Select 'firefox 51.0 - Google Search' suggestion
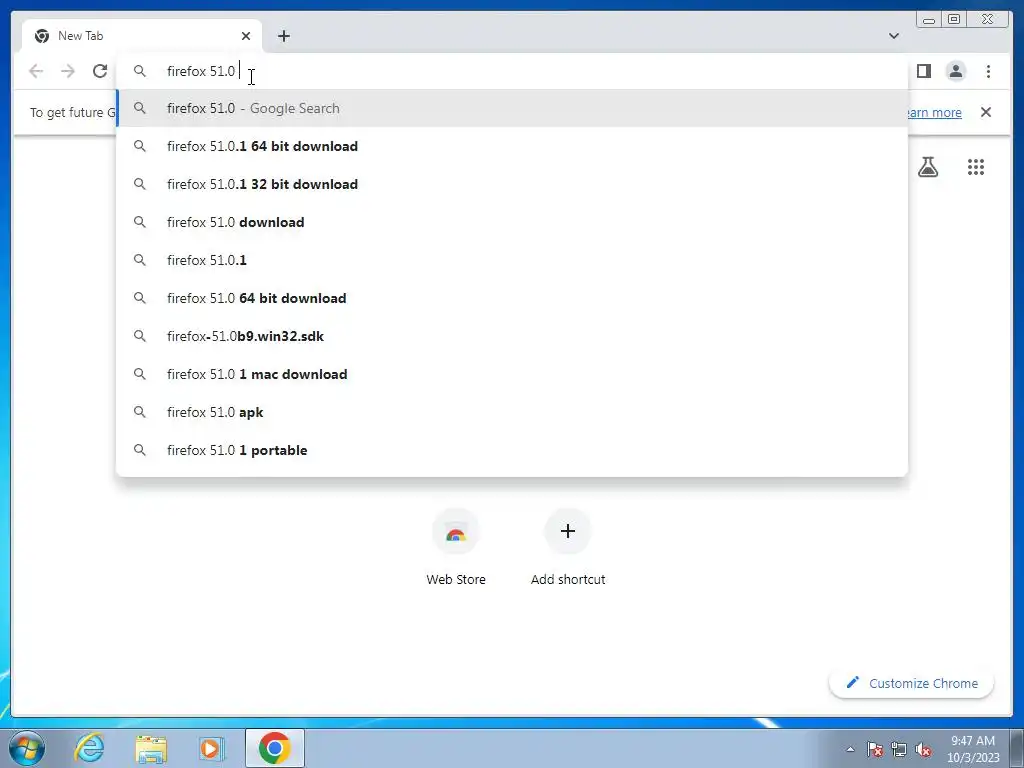 [512, 108]
